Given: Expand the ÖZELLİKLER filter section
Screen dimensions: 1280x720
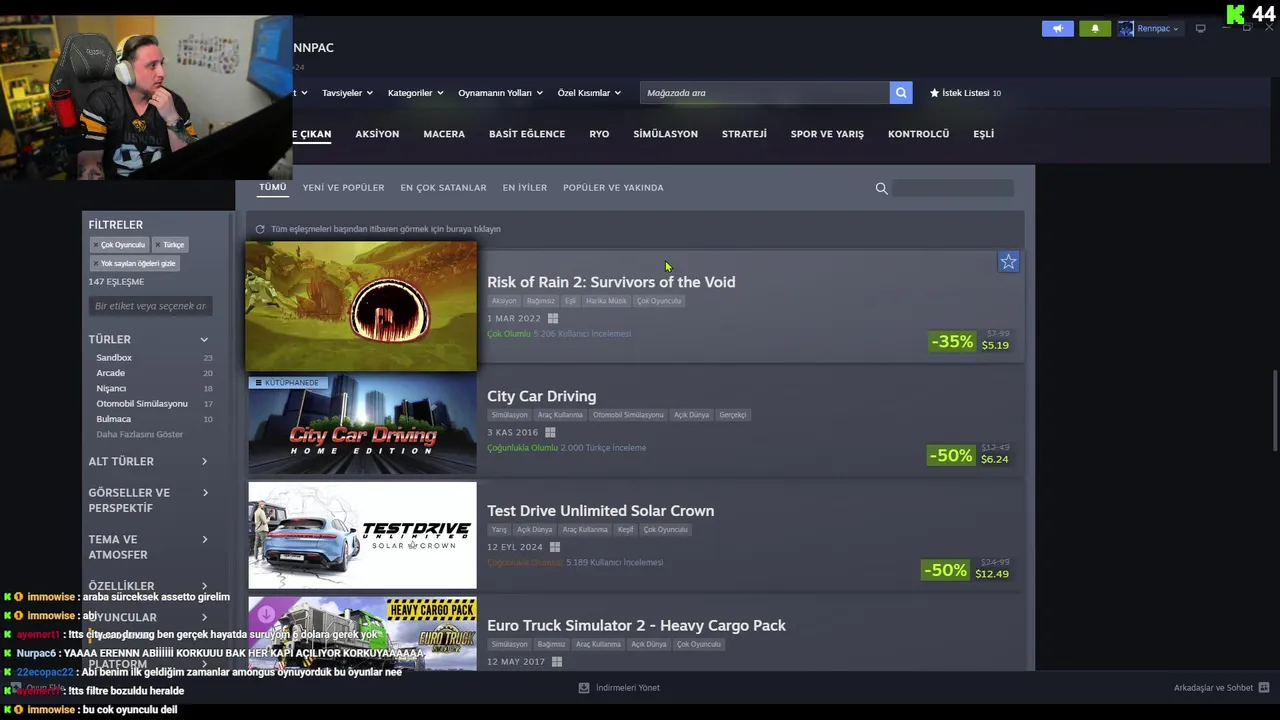Looking at the screenshot, I should coord(150,586).
